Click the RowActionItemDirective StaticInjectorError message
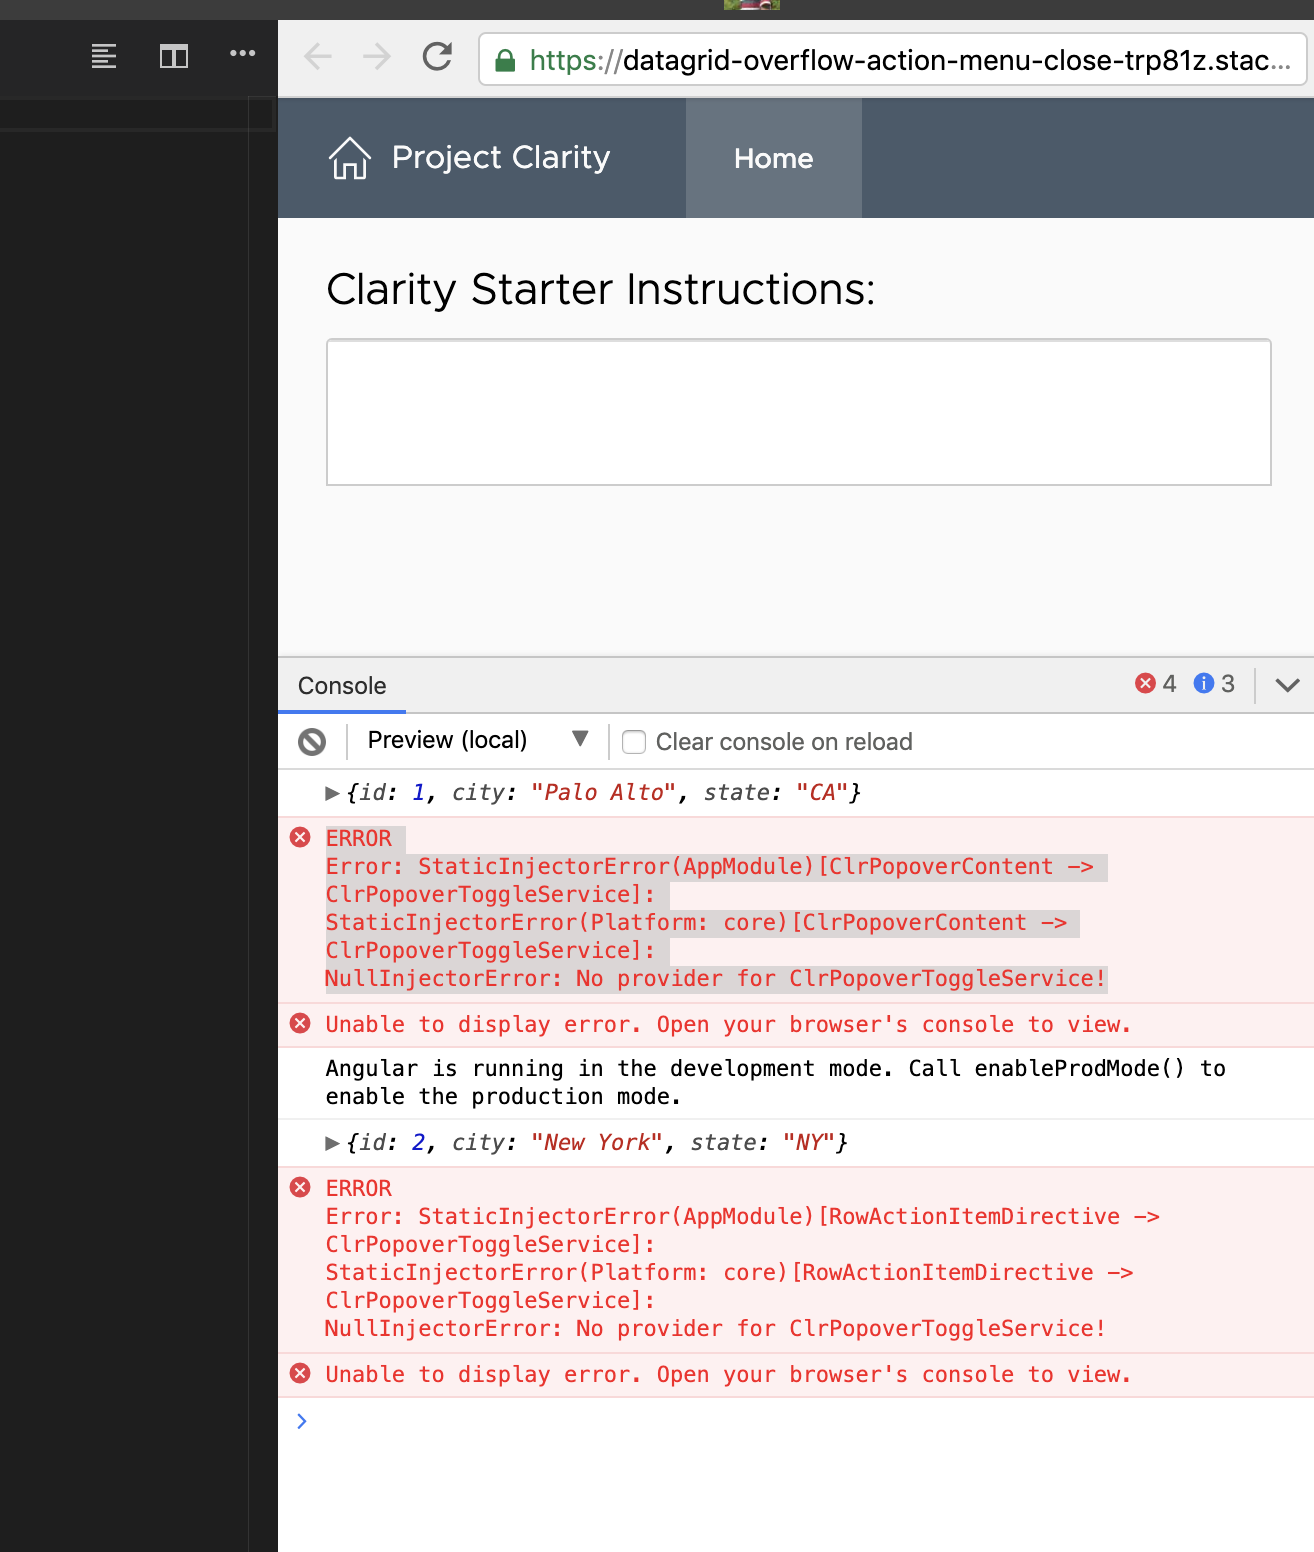 pyautogui.click(x=742, y=1258)
